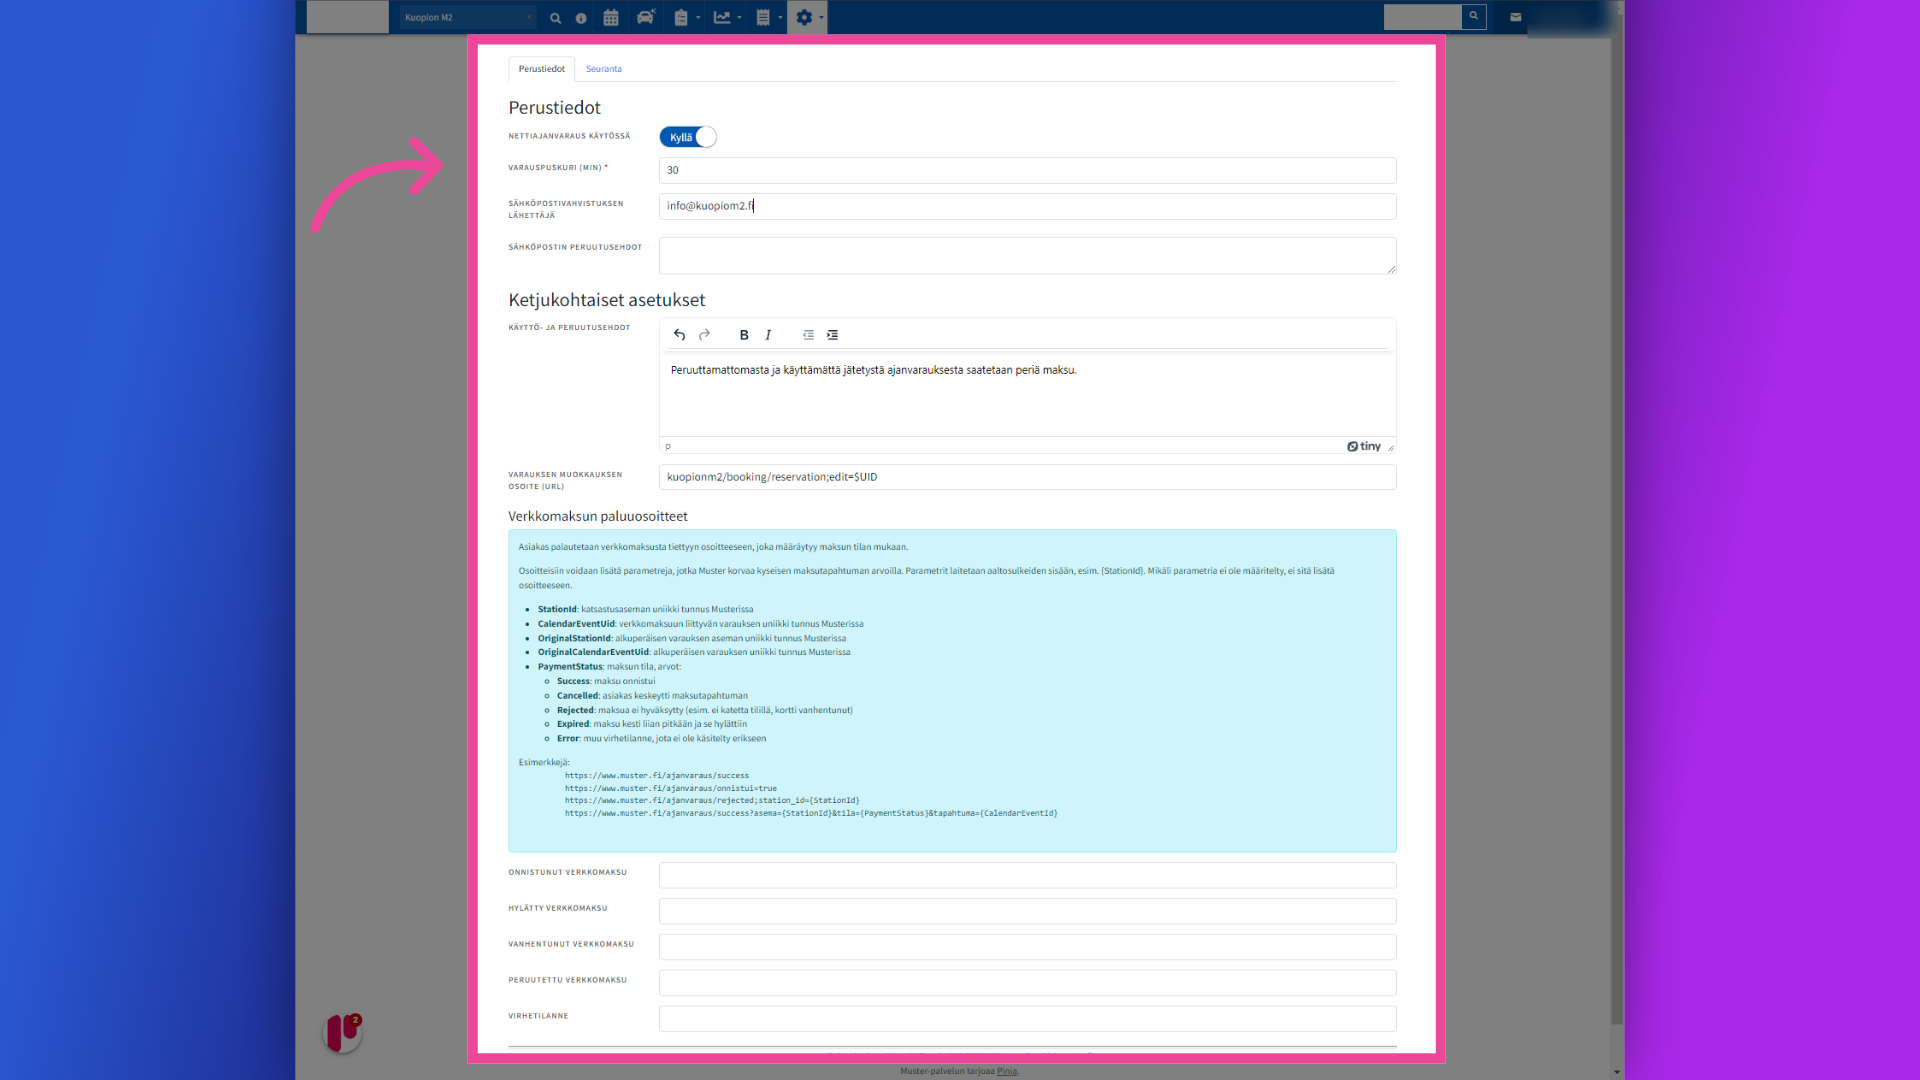
Task: Click the Hylätty verkkomaksu field
Action: (1027, 911)
